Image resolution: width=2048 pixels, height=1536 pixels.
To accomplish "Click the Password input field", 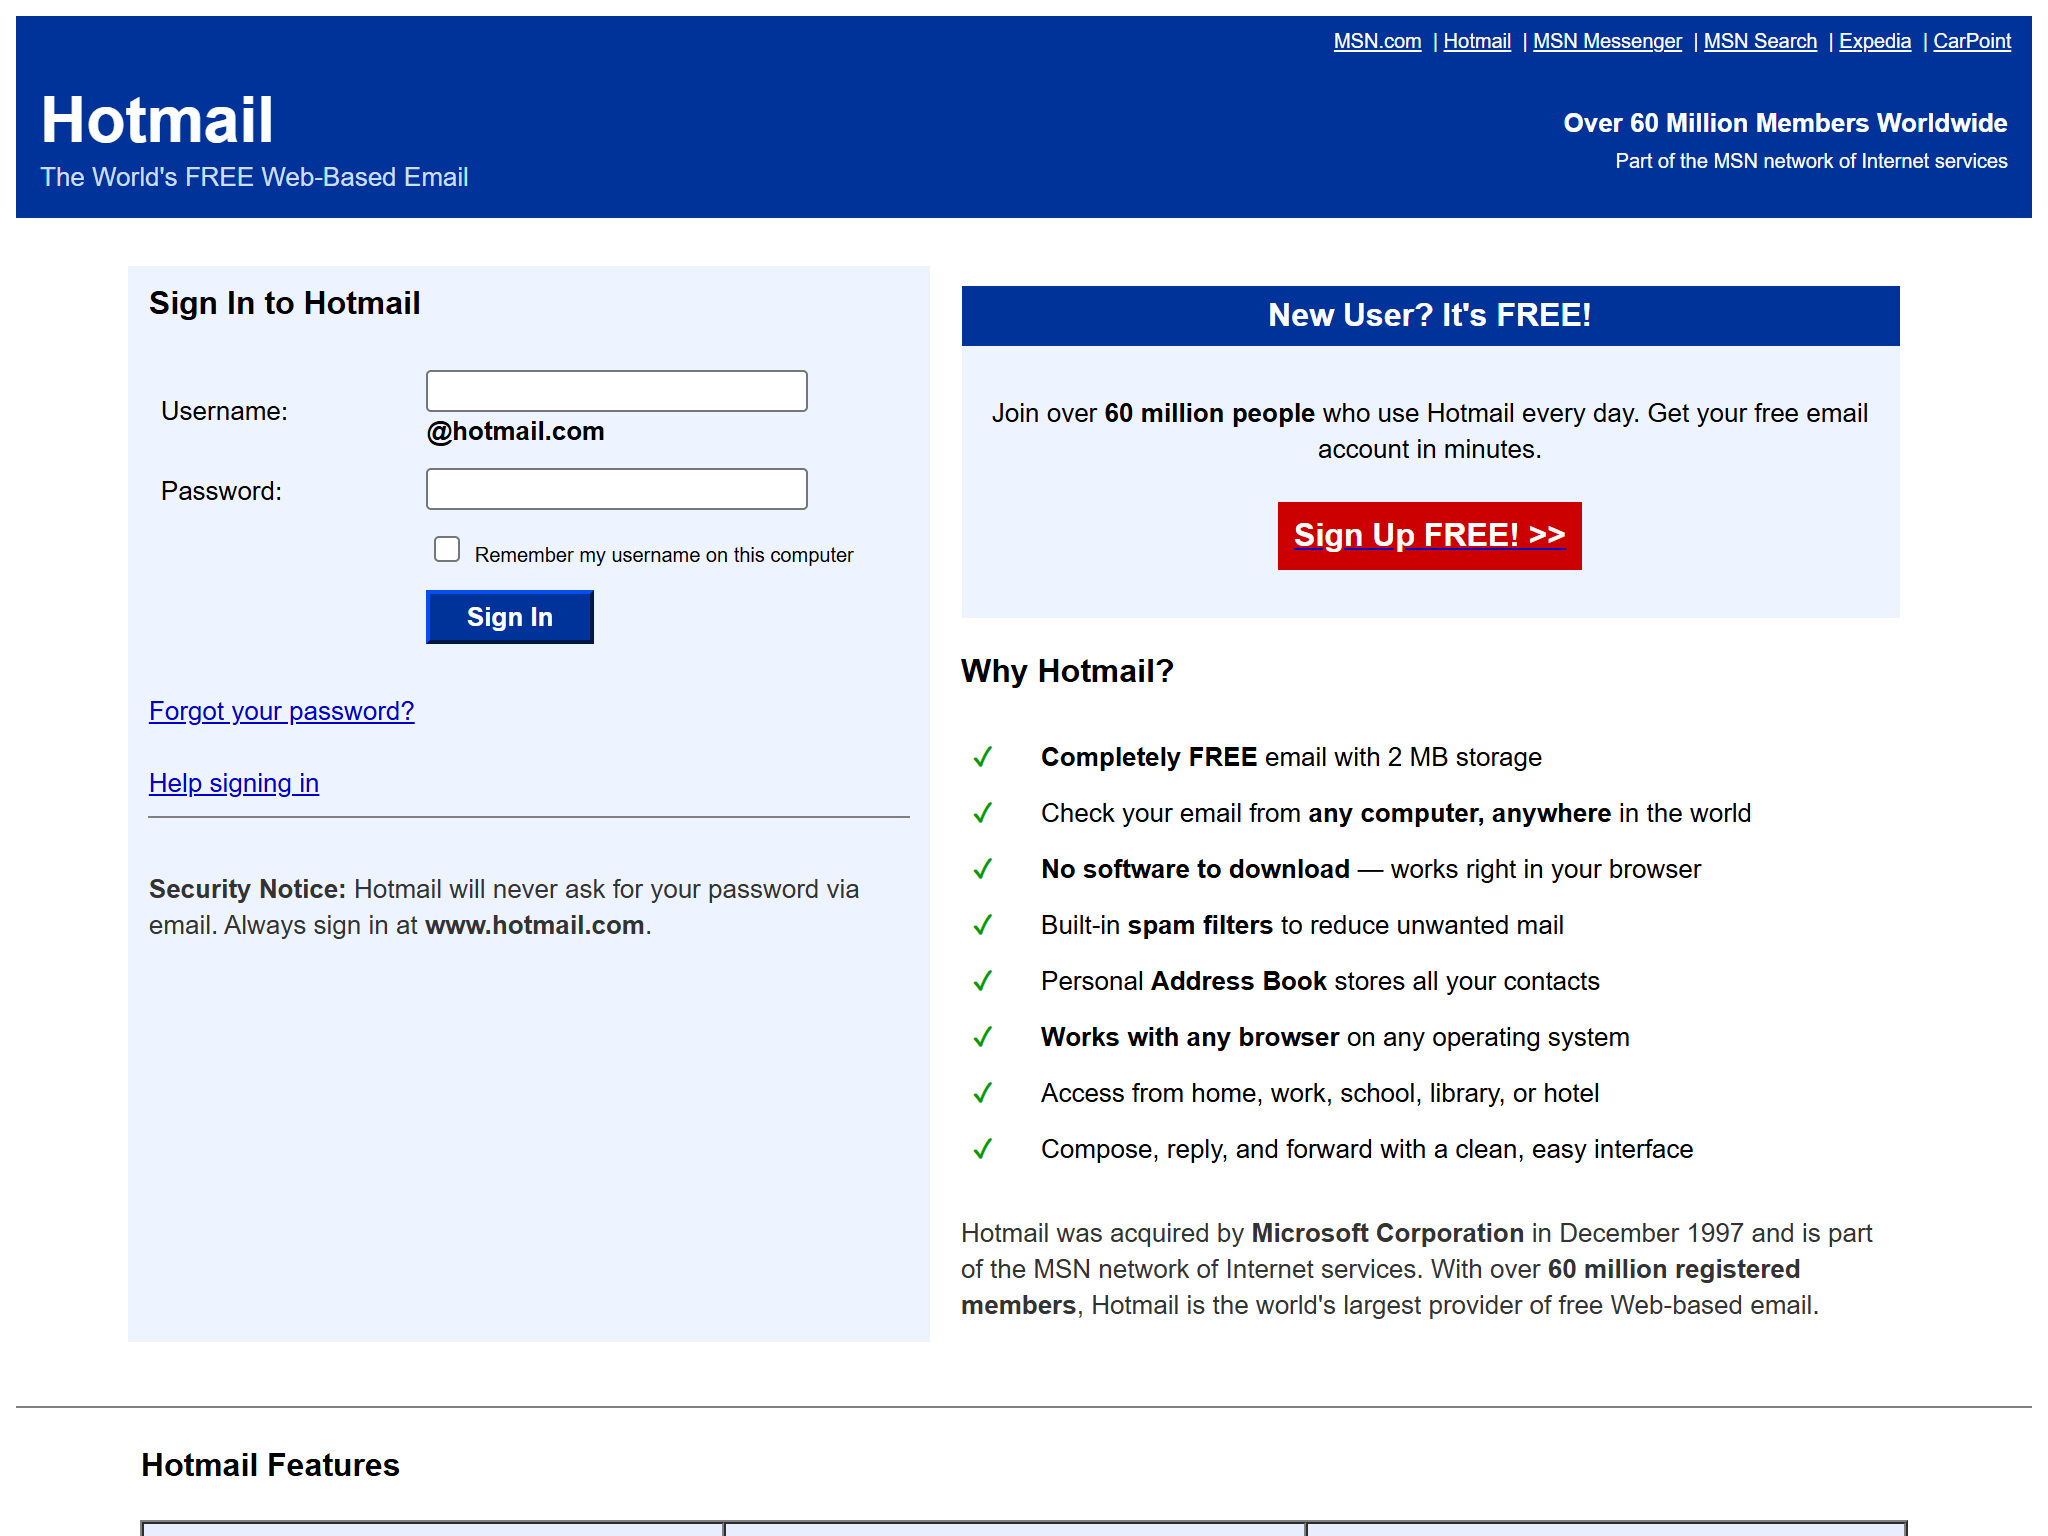I will click(616, 489).
